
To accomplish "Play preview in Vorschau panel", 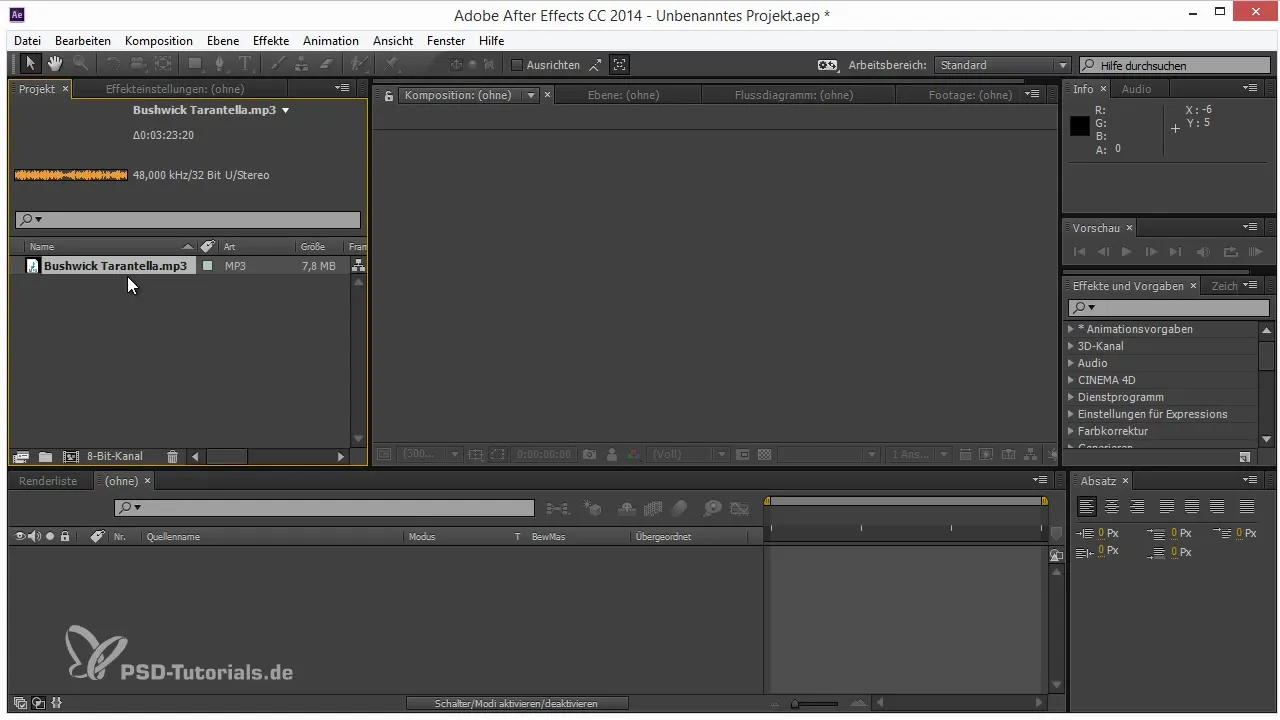I will coord(1127,252).
